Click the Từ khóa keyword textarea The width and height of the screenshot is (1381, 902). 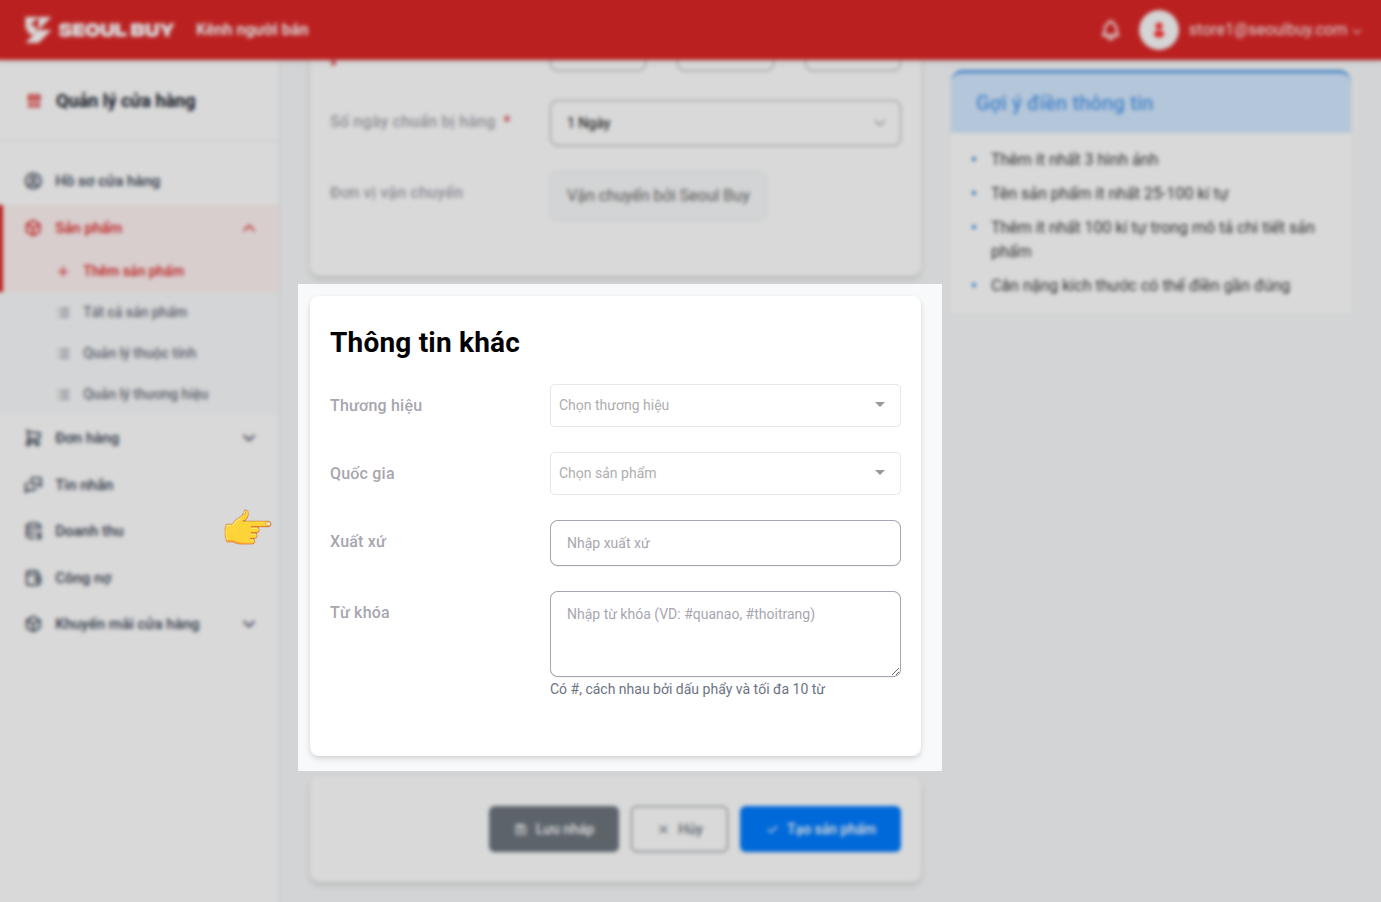point(724,634)
